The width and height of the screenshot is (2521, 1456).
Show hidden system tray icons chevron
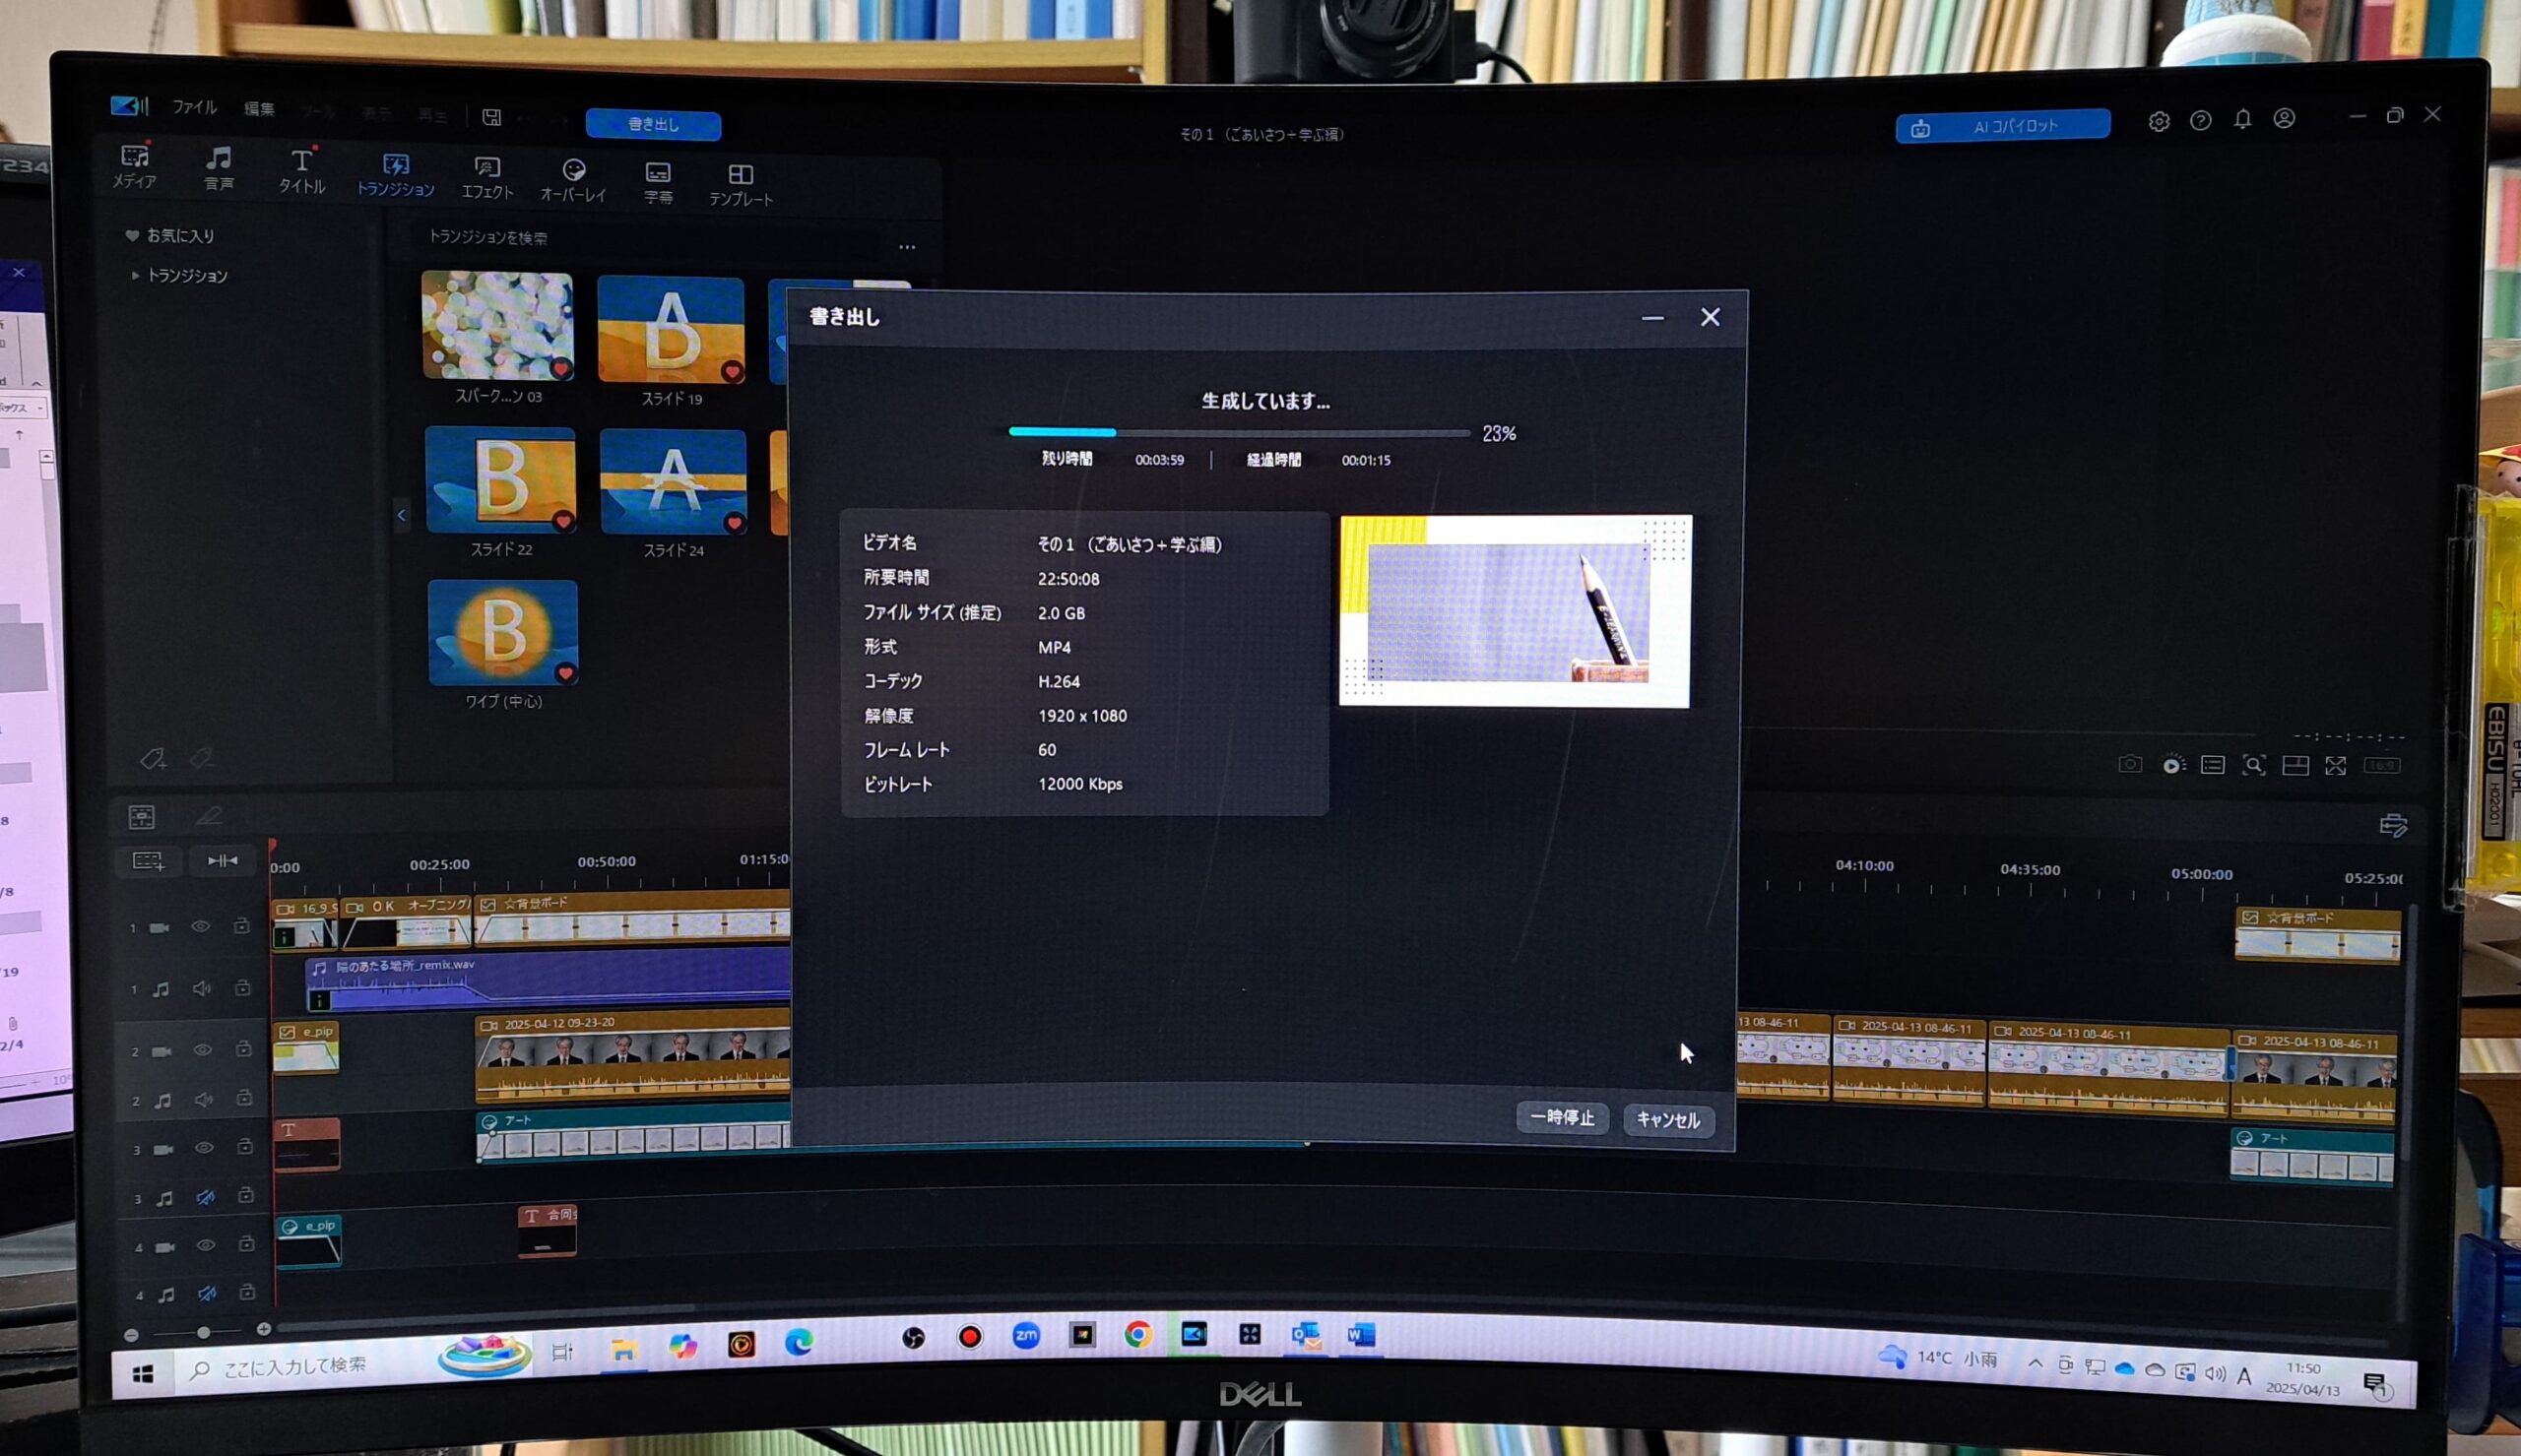coord(2034,1364)
